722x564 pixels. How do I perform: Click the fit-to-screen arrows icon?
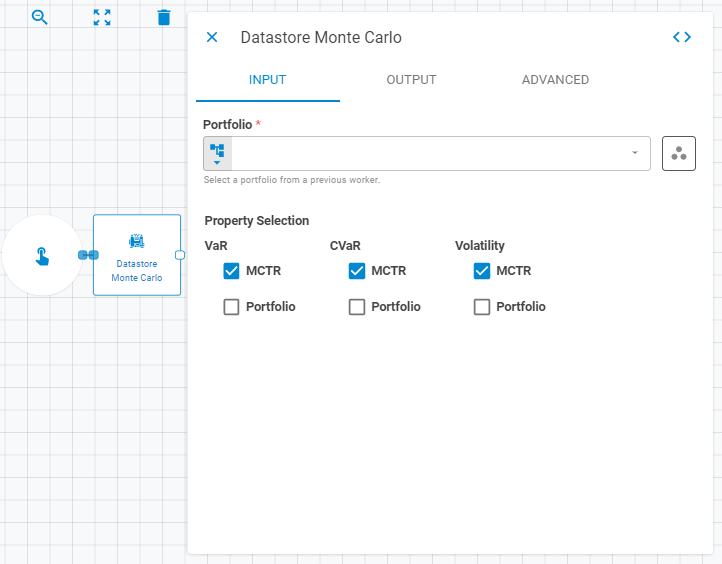click(x=102, y=17)
